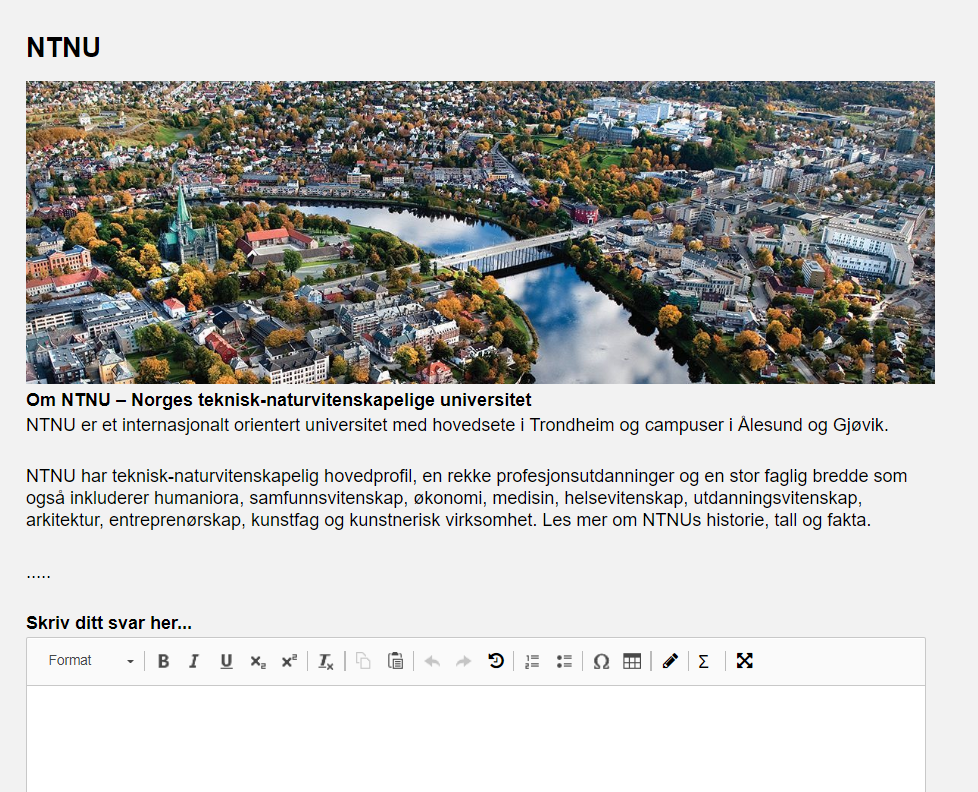This screenshot has width=978, height=792.
Task: Insert a special character with Omega
Action: coord(601,661)
